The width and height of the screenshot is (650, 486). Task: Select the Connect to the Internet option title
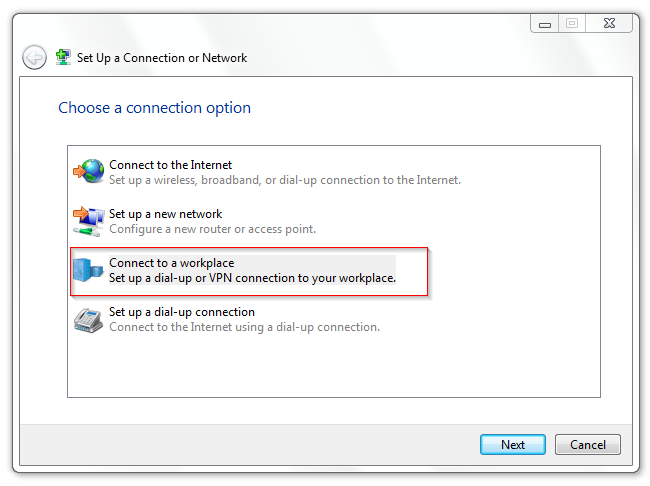tap(170, 165)
